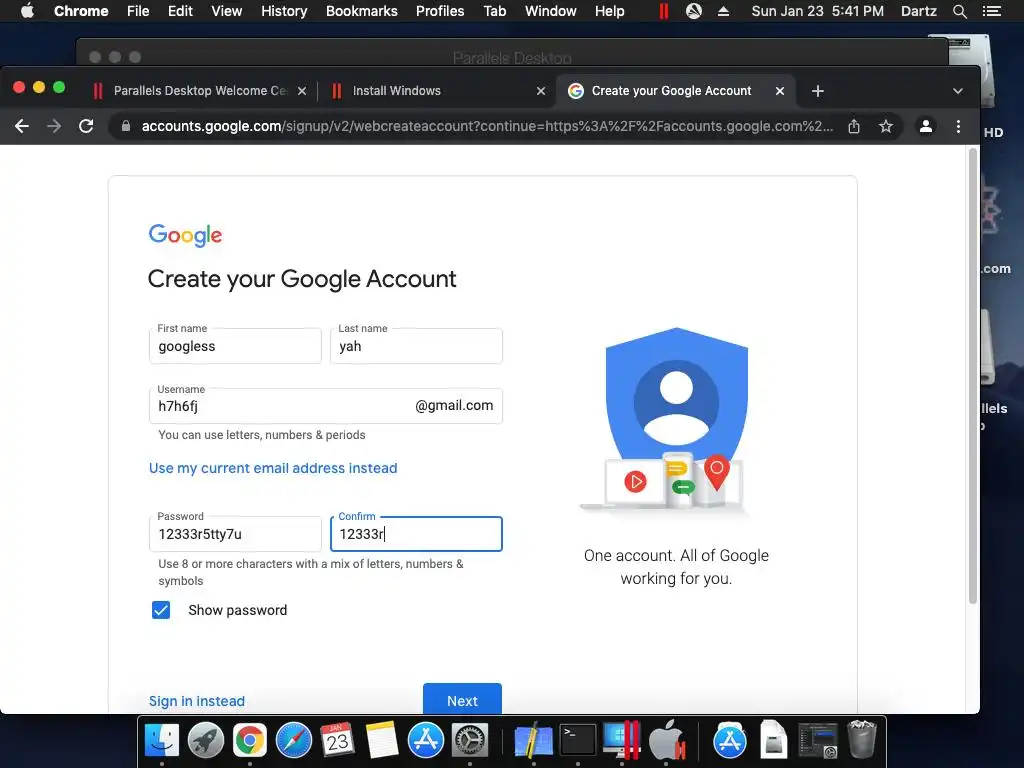Close the Install Windows tab

541,91
